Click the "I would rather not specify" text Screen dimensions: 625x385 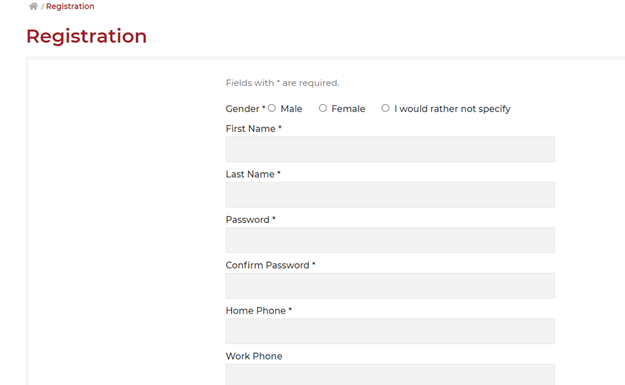pyautogui.click(x=452, y=109)
